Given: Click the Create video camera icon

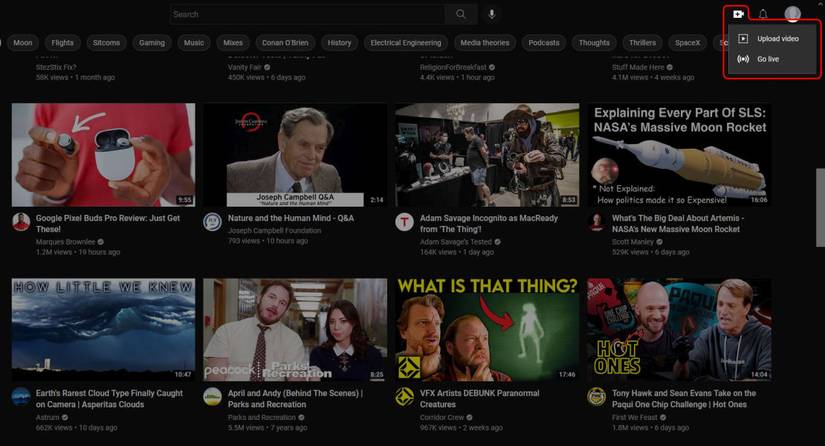Looking at the screenshot, I should click(x=738, y=14).
